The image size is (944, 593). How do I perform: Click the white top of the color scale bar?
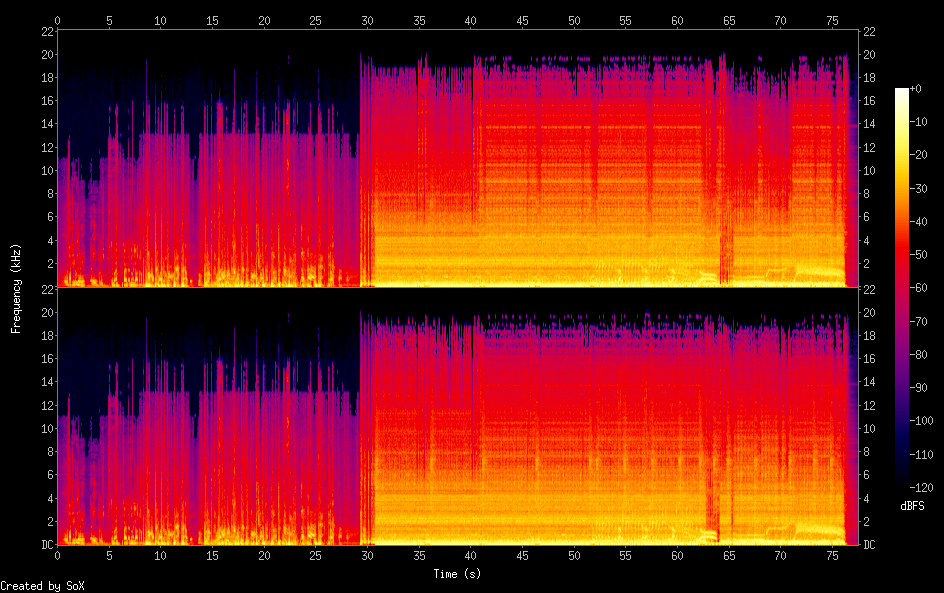coord(901,92)
